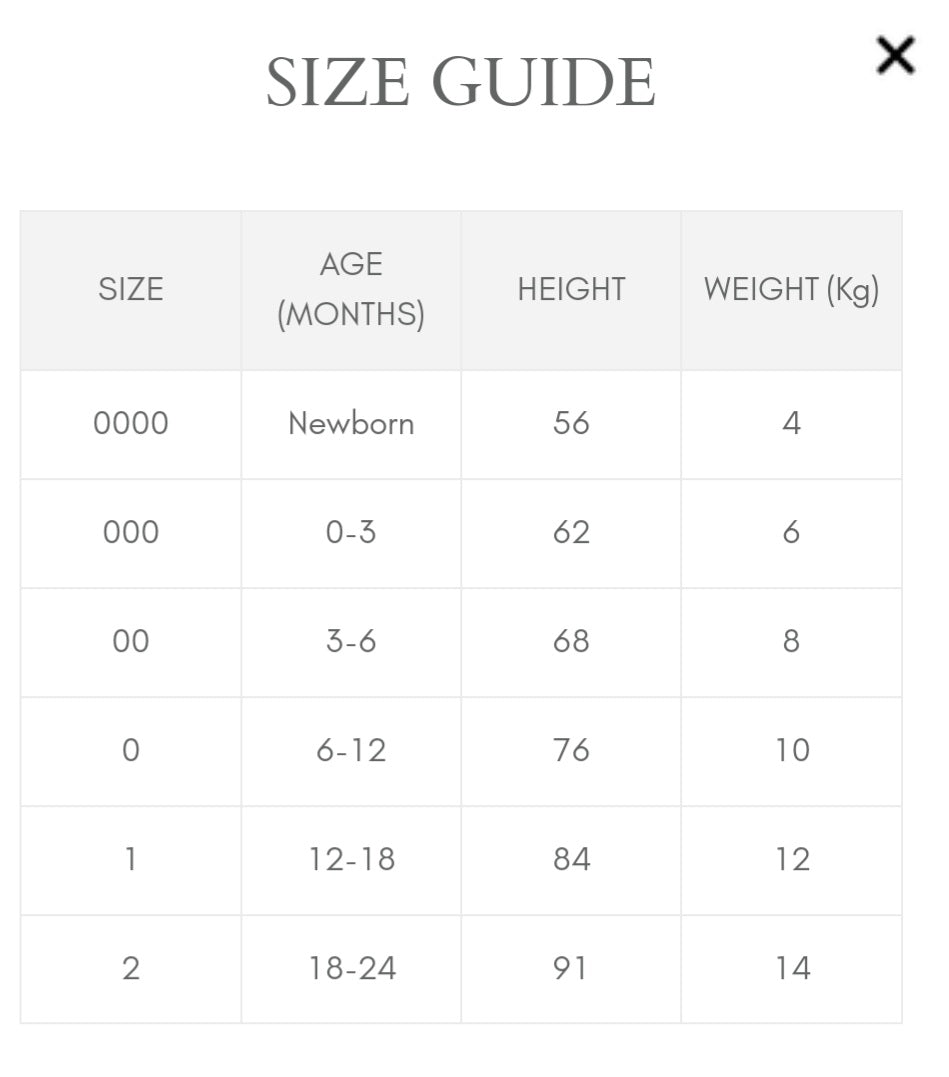This screenshot has width=949, height=1077.
Task: Select the weight value 8
Action: click(x=792, y=642)
